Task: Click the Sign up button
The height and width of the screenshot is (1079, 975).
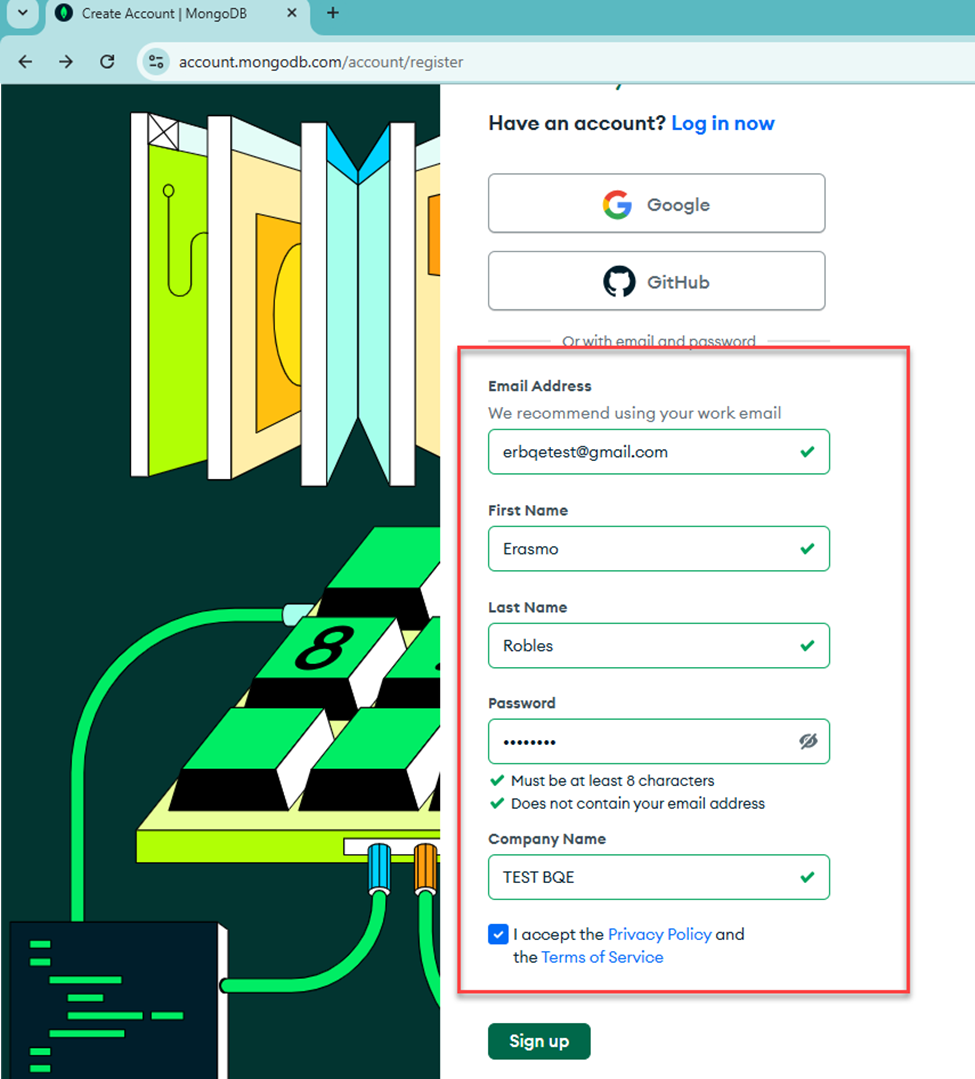Action: [539, 1041]
